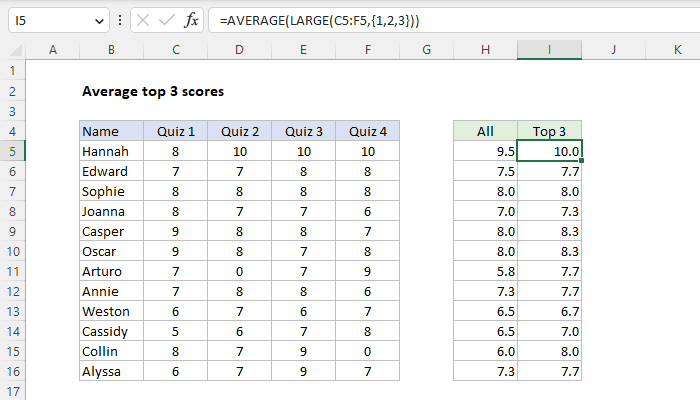Open the Name Box dropdown arrow
The width and height of the screenshot is (700, 400).
tap(99, 21)
